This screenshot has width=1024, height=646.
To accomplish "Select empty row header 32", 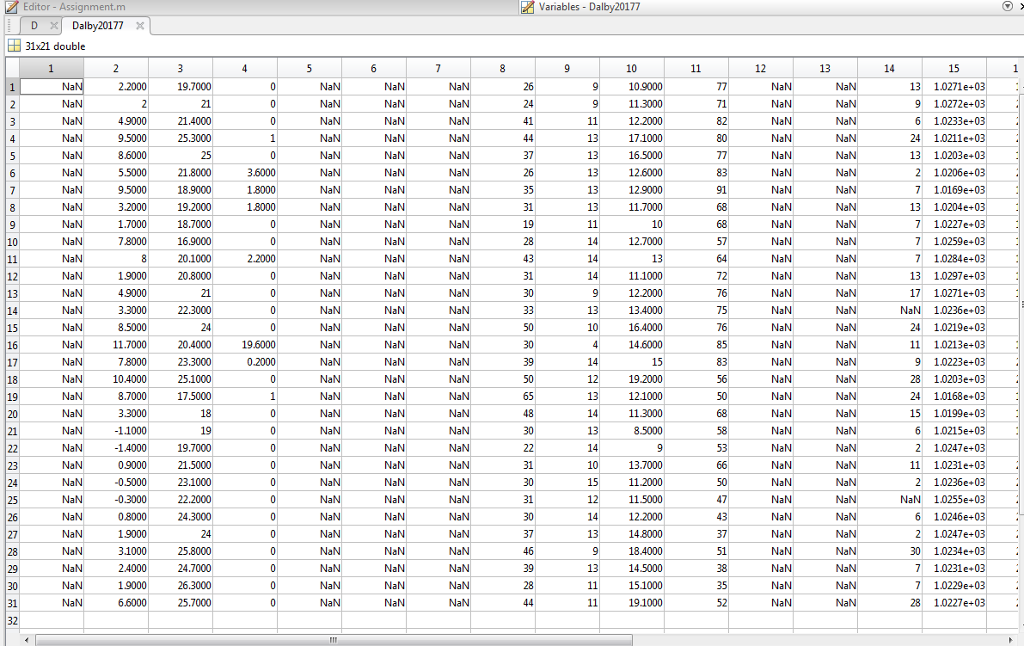I will tap(12, 621).
